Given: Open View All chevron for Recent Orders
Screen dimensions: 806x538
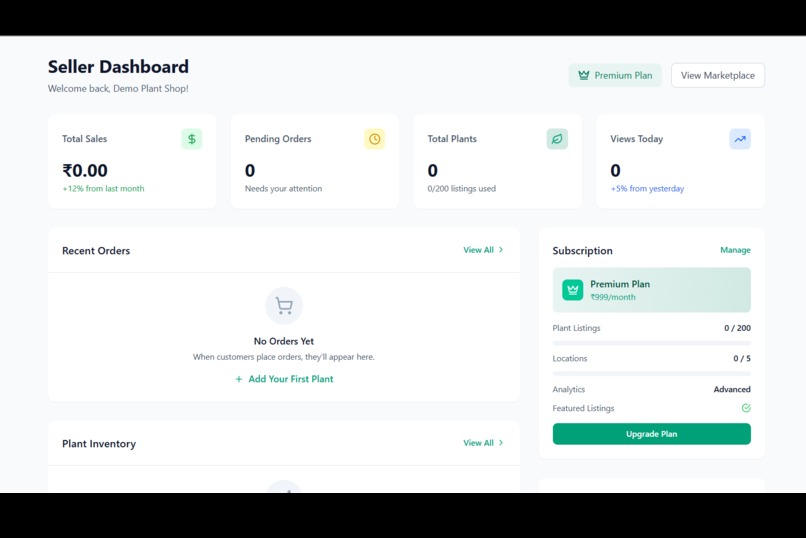Looking at the screenshot, I should (x=501, y=250).
